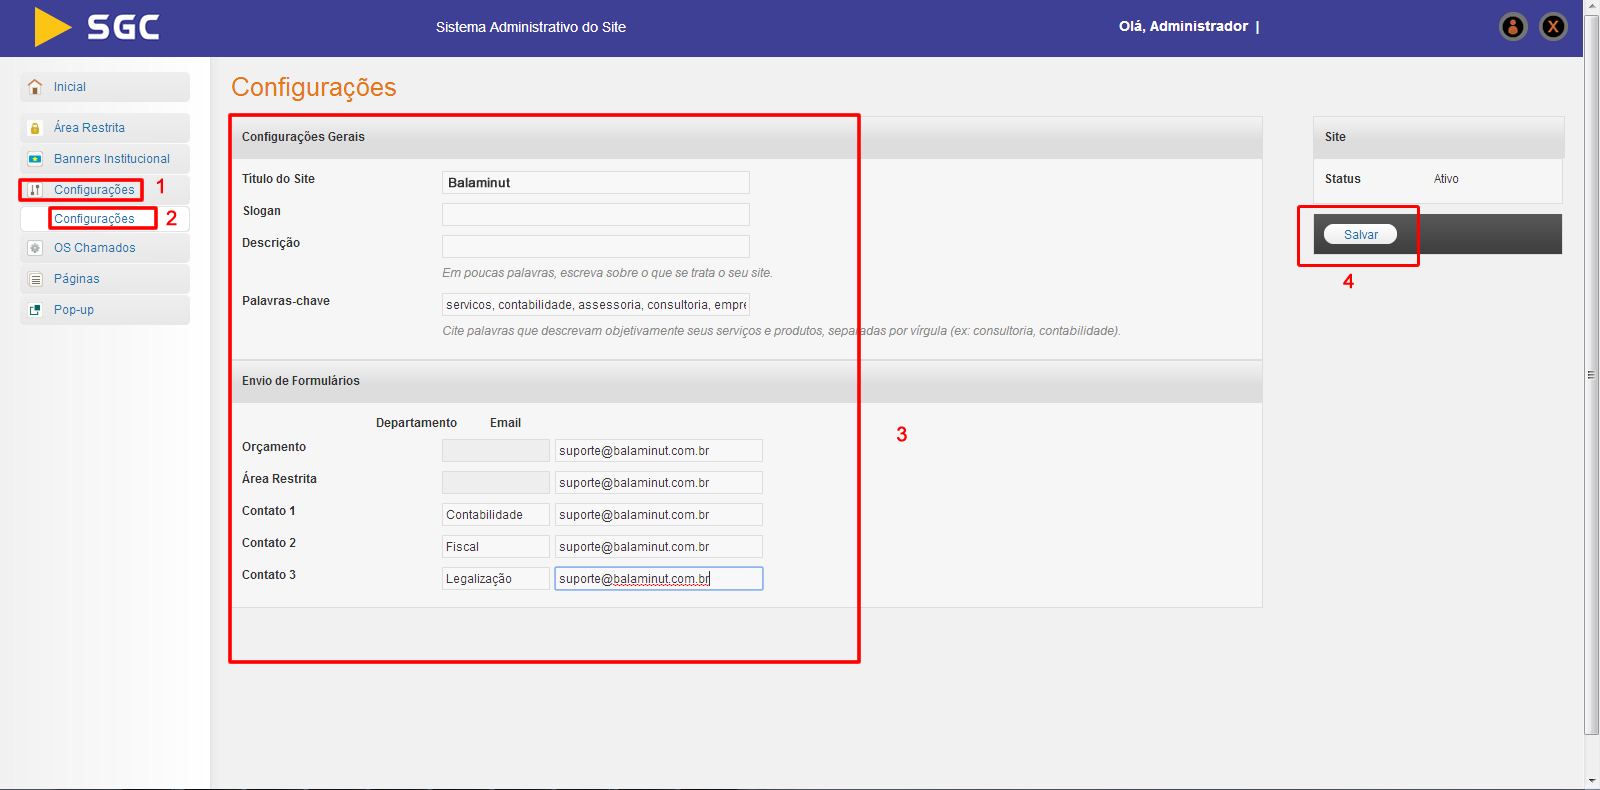Expand the Configurações main menu entry

[x=105, y=190]
